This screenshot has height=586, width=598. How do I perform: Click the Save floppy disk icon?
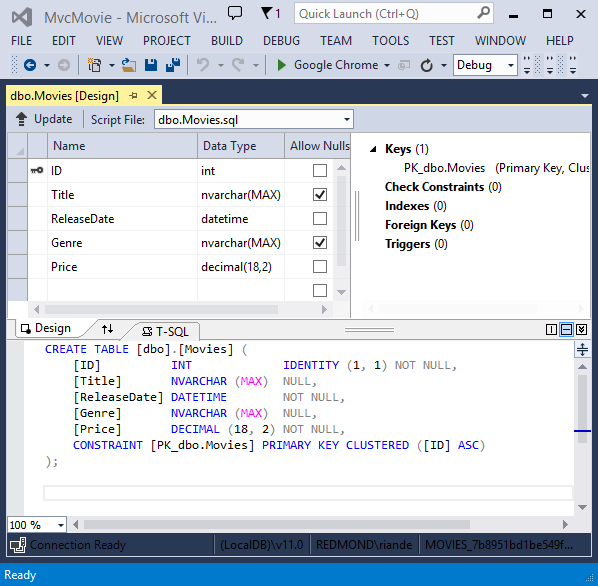tap(151, 65)
